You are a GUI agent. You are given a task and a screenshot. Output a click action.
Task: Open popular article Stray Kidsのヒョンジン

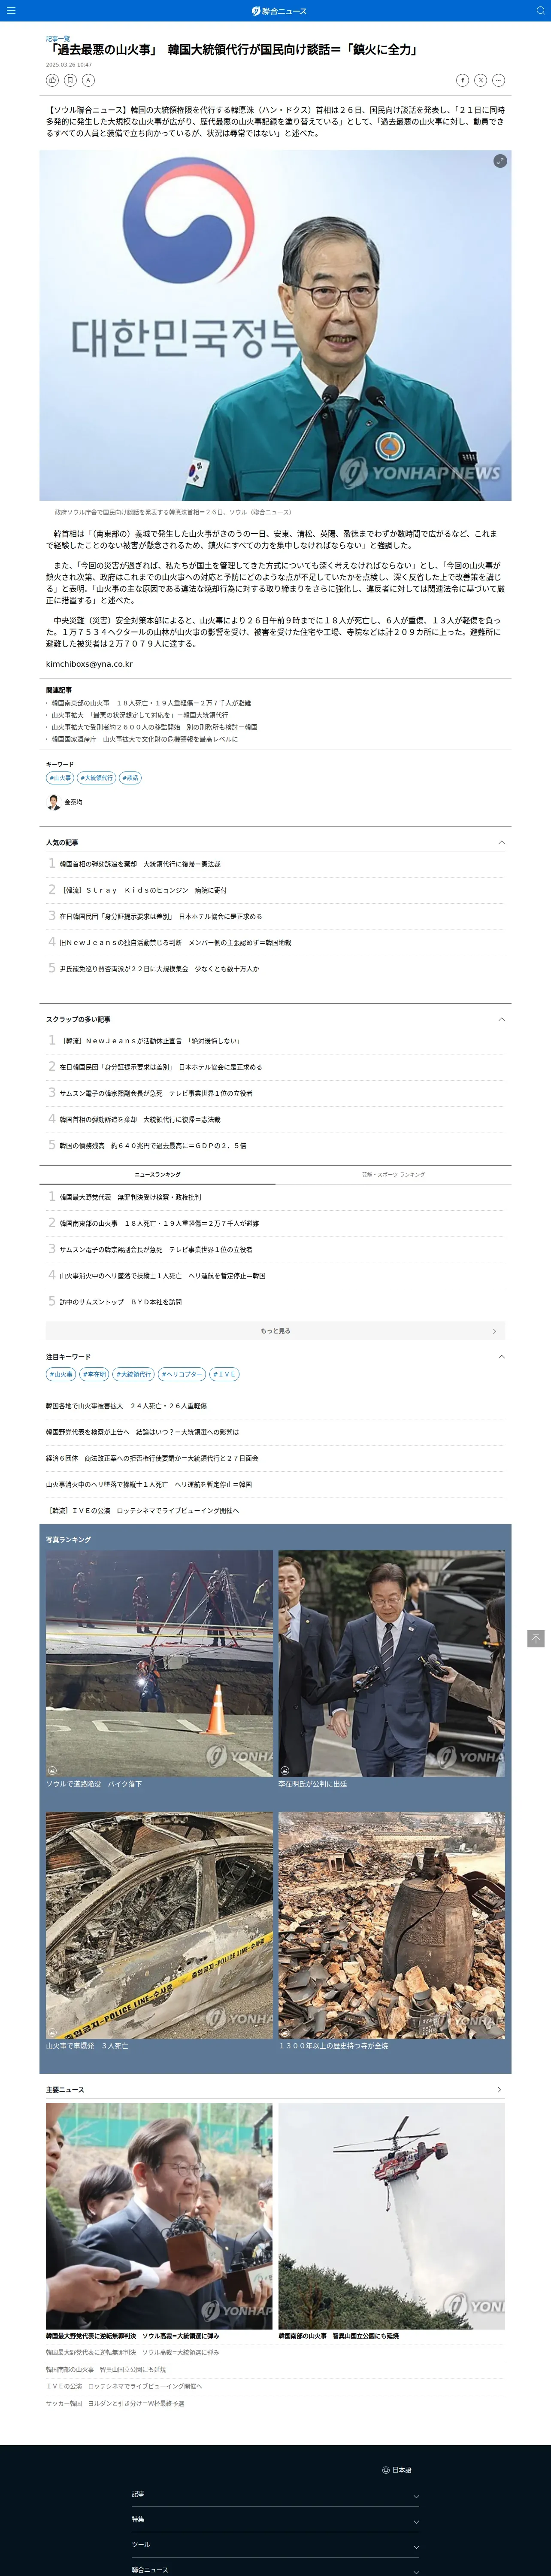coord(143,890)
